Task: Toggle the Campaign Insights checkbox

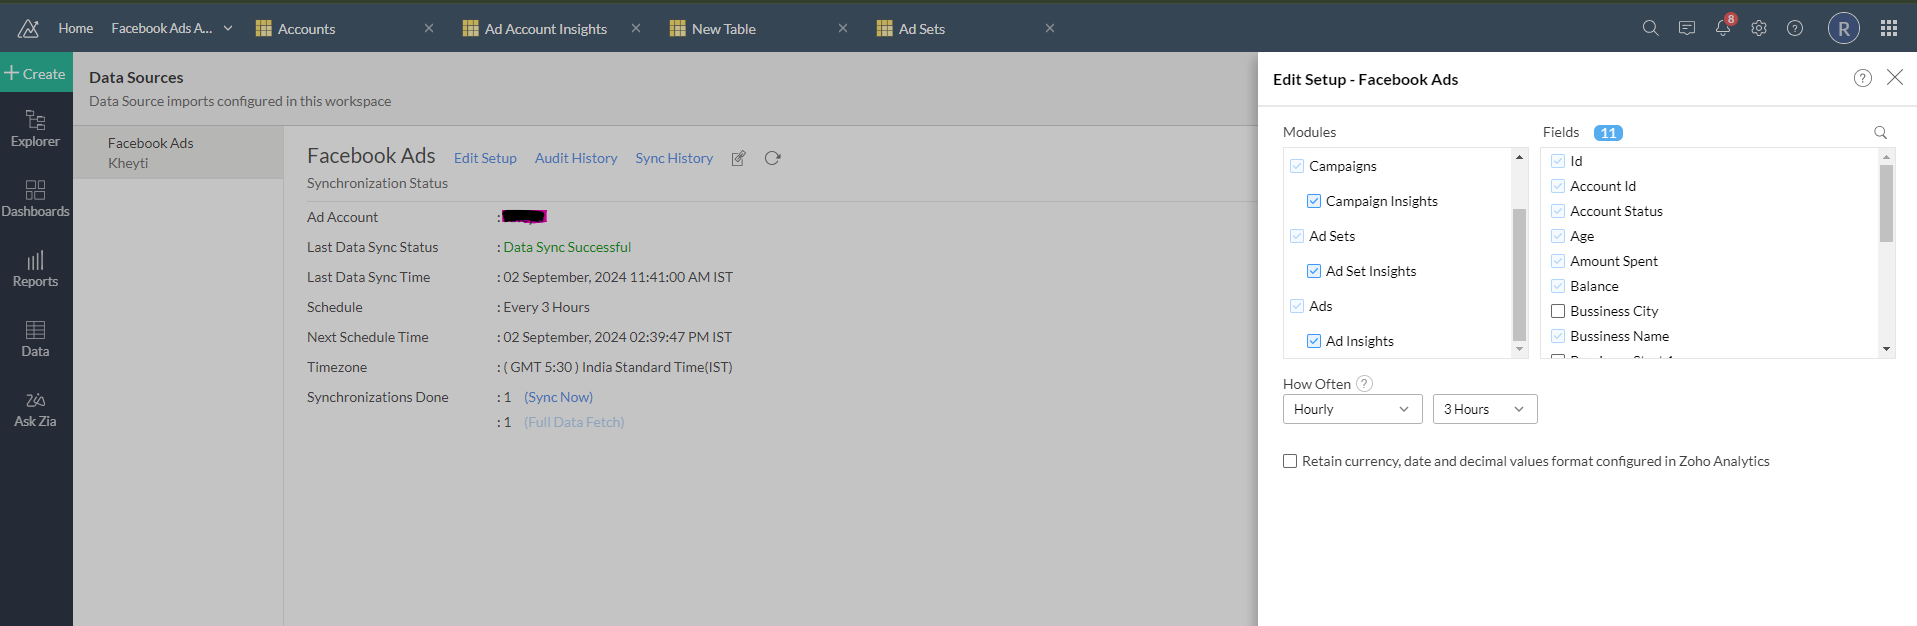Action: click(1314, 201)
